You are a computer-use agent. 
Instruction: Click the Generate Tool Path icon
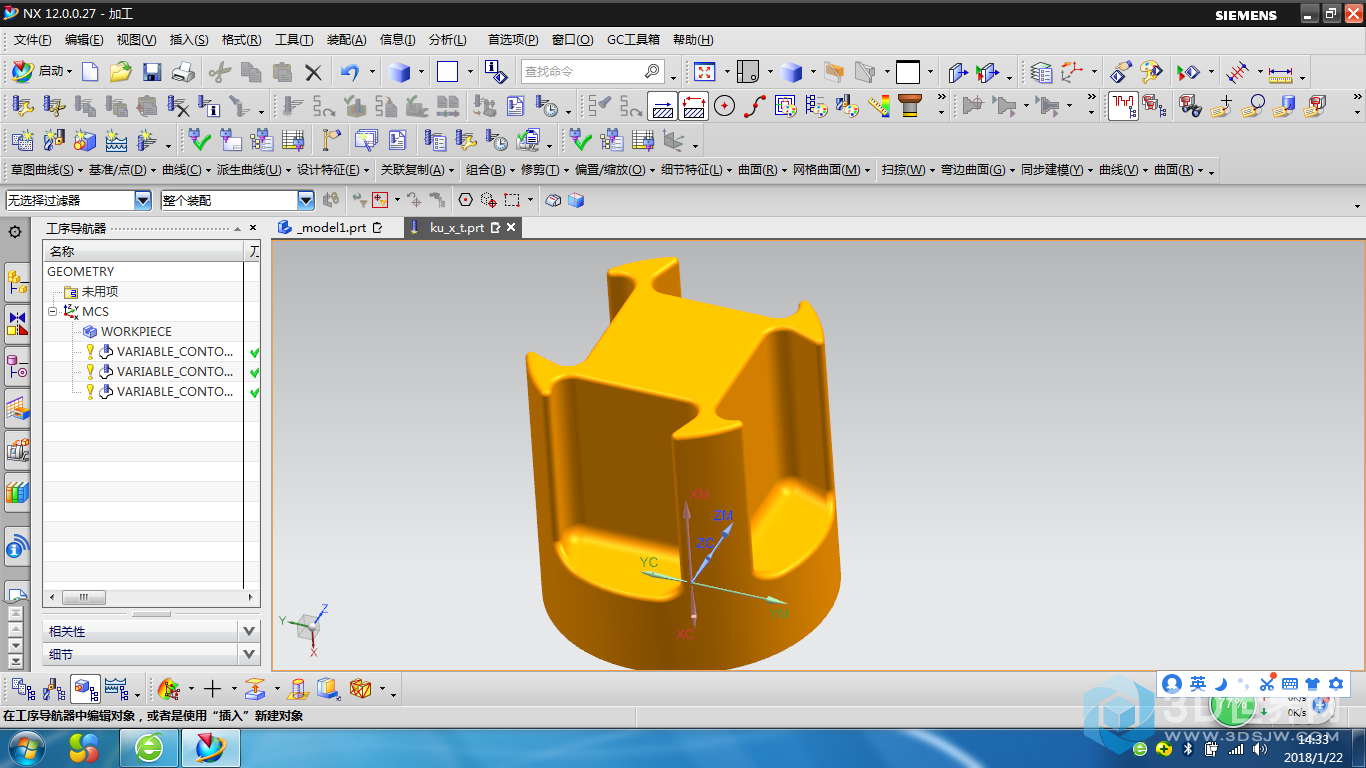pos(294,105)
